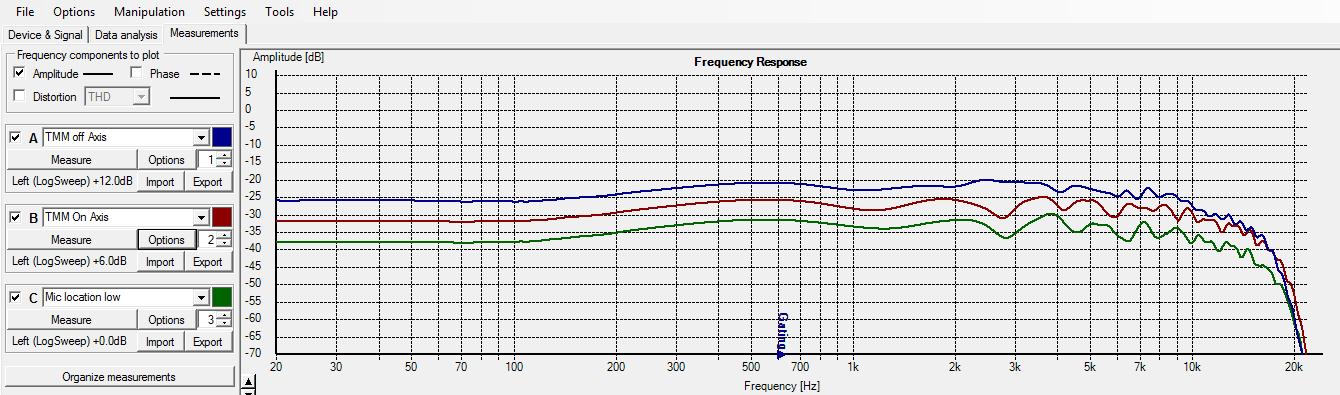Click Import for measurement C
The image size is (1340, 395).
pyautogui.click(x=160, y=342)
